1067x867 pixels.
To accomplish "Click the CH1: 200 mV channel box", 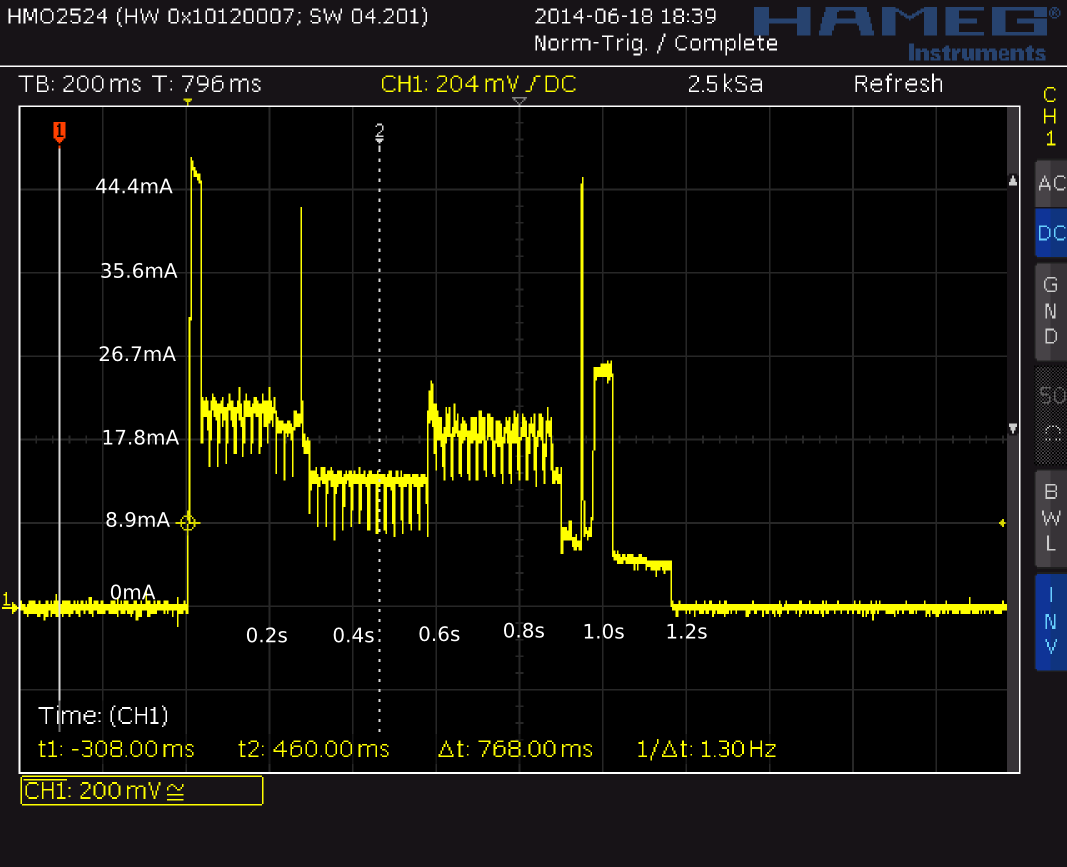I will [x=142, y=791].
